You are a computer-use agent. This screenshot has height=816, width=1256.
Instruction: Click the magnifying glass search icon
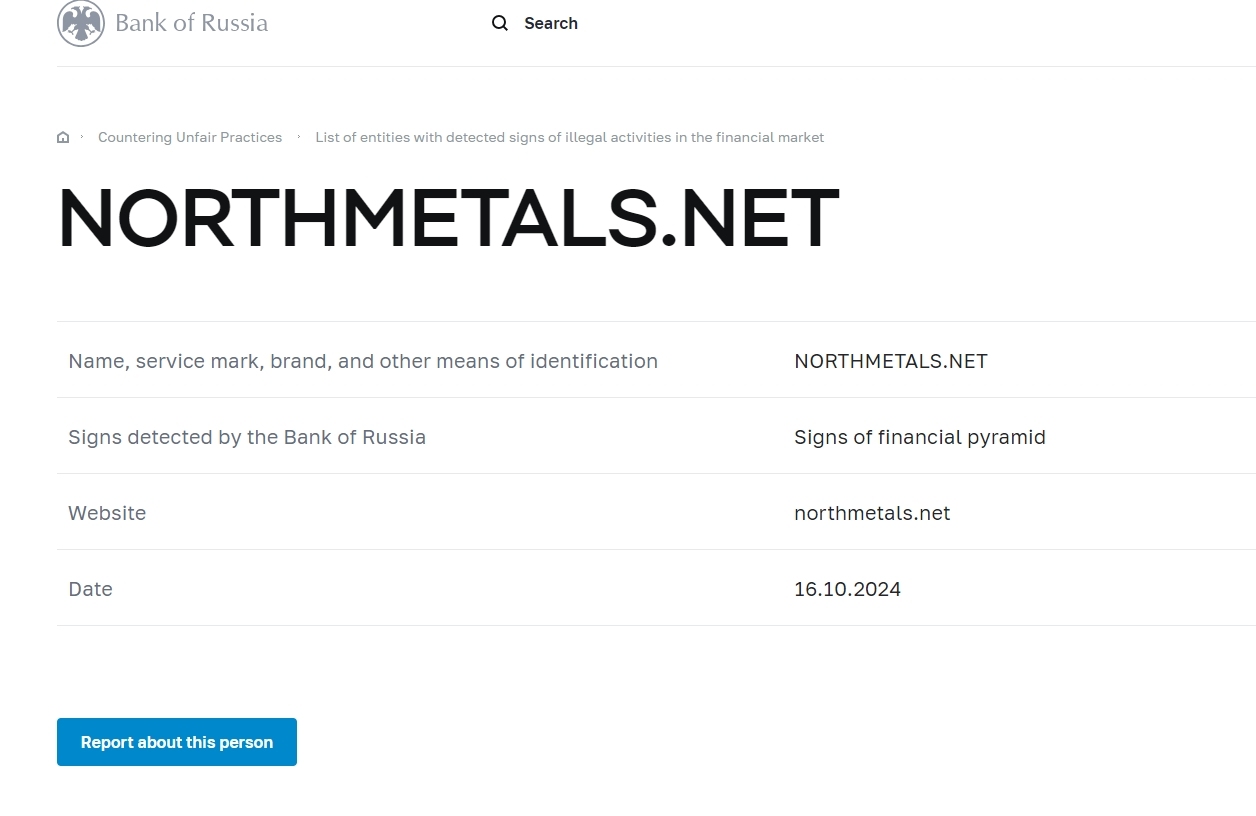pos(500,23)
